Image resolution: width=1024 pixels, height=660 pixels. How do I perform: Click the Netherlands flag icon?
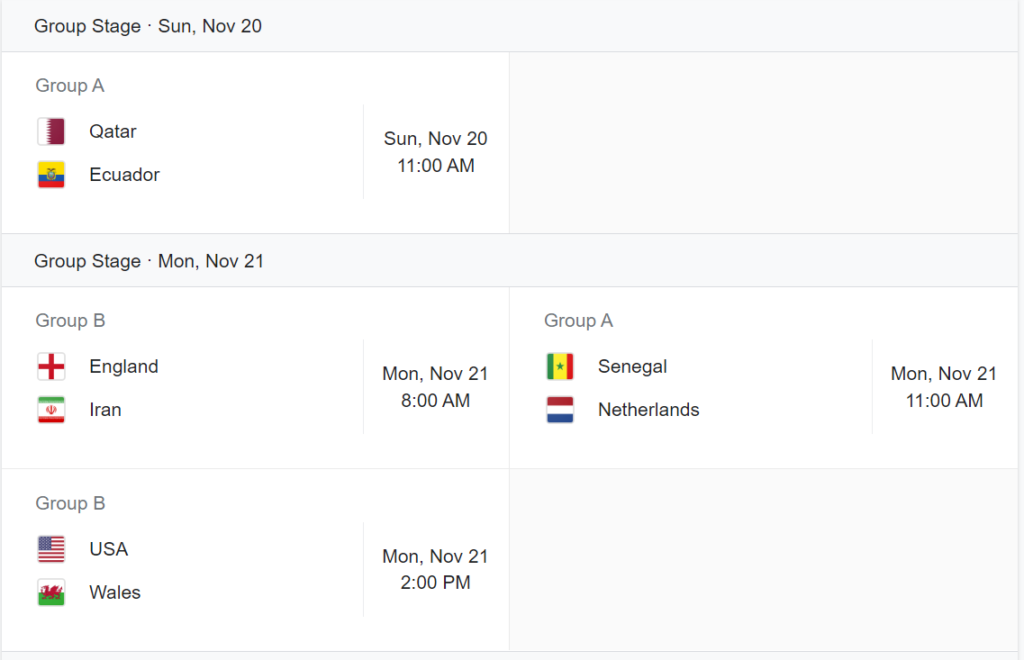point(560,410)
